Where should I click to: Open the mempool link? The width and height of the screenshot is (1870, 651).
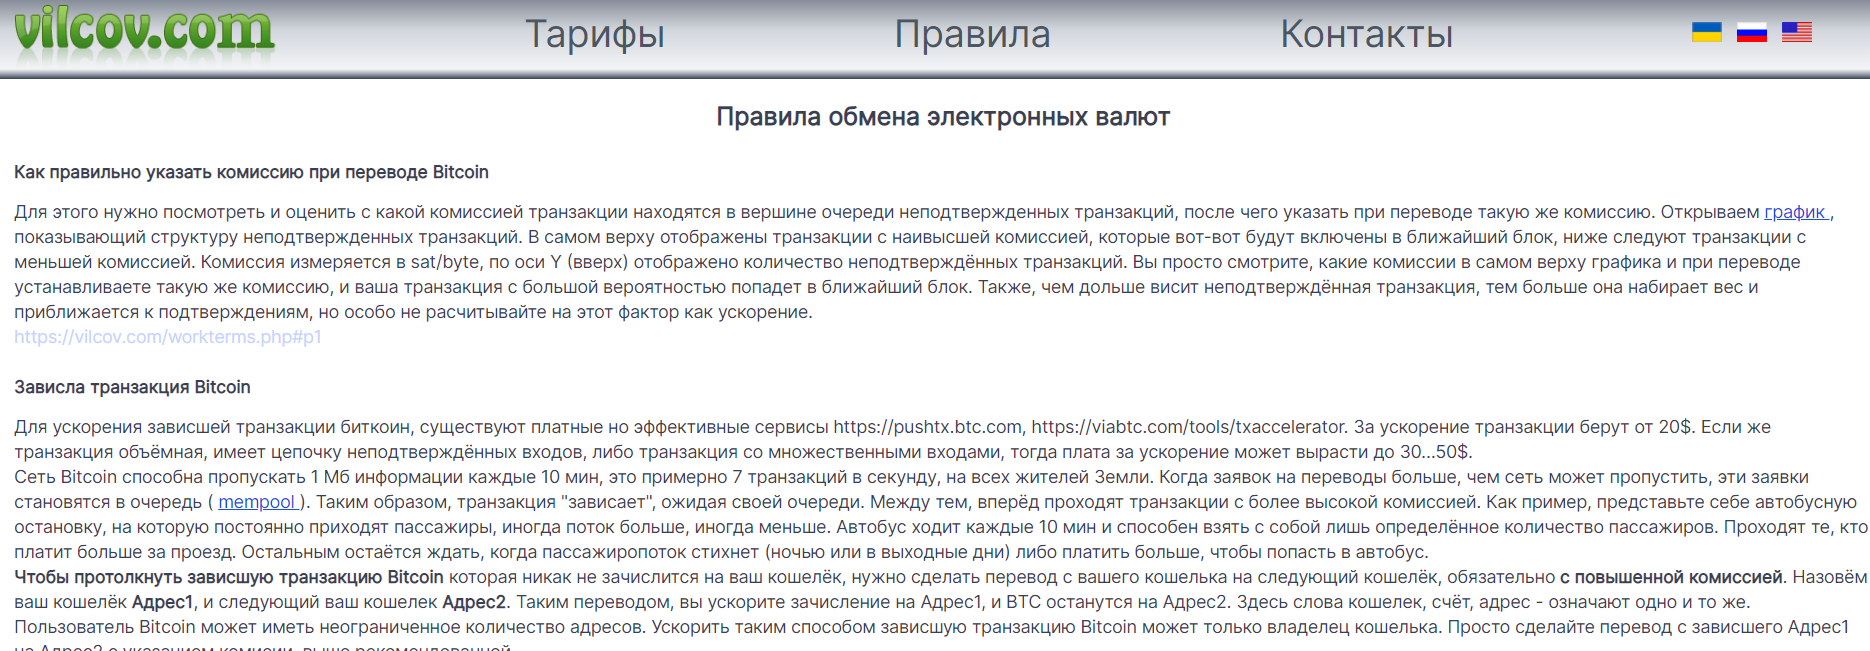click(258, 502)
